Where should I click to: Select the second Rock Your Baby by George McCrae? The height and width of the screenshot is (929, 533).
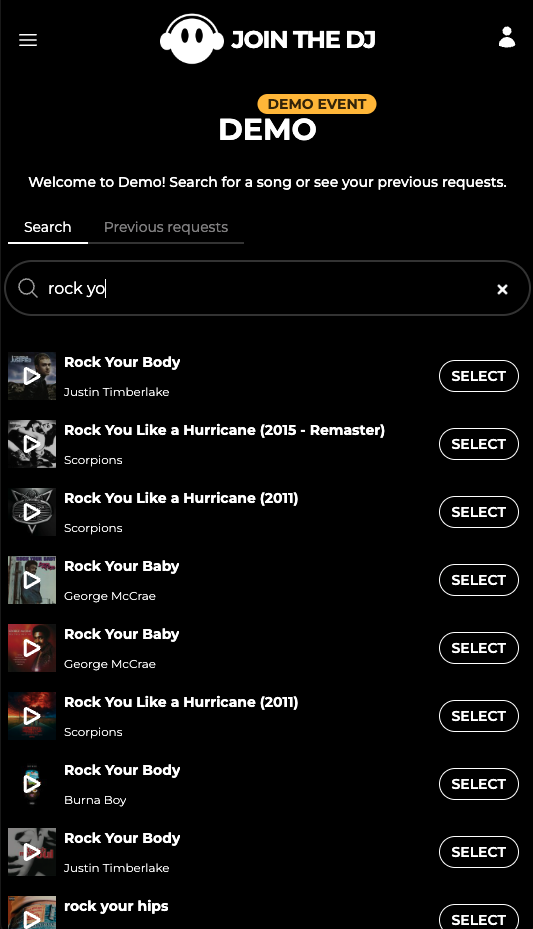(479, 648)
